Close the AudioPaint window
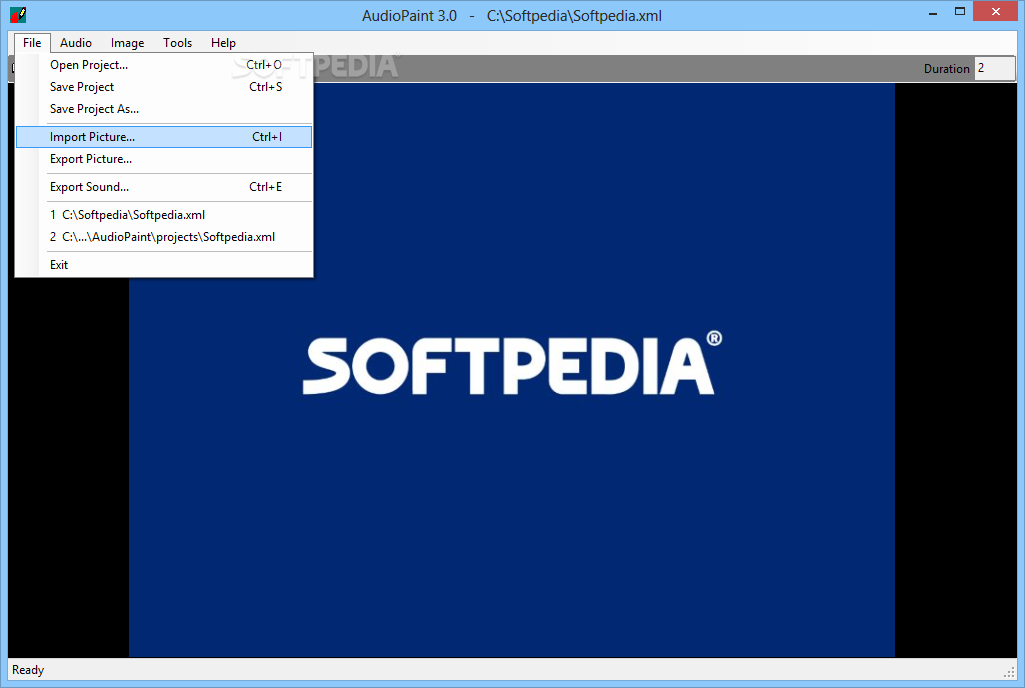 [x=996, y=12]
